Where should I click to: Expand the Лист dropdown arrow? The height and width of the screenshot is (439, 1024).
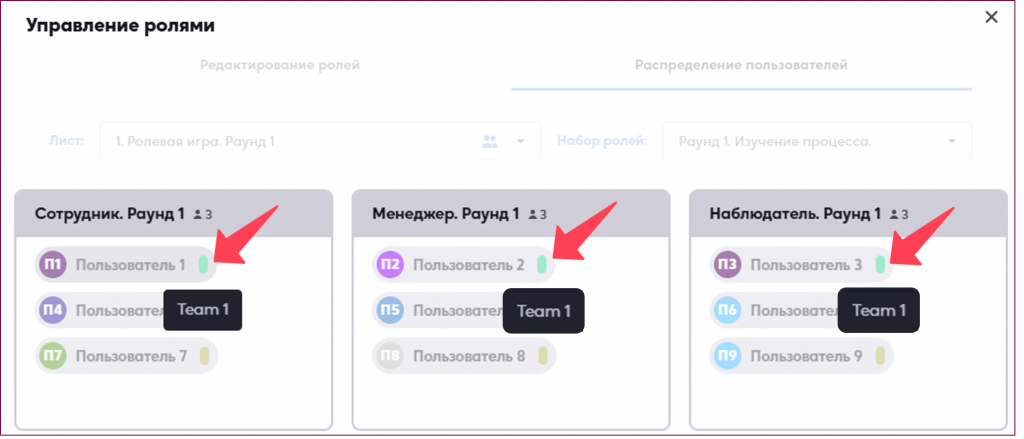[520, 141]
